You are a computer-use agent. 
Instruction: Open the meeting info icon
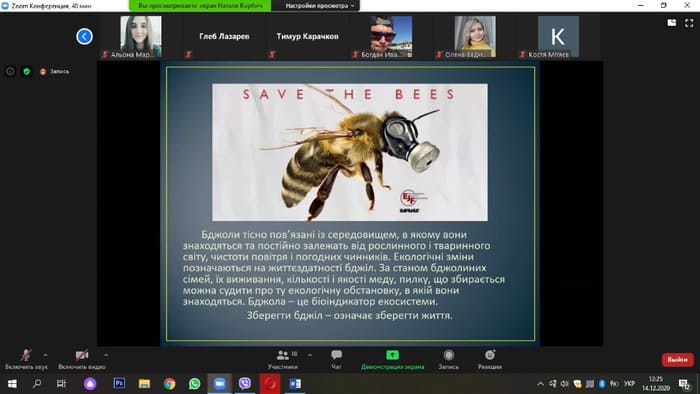pos(10,71)
